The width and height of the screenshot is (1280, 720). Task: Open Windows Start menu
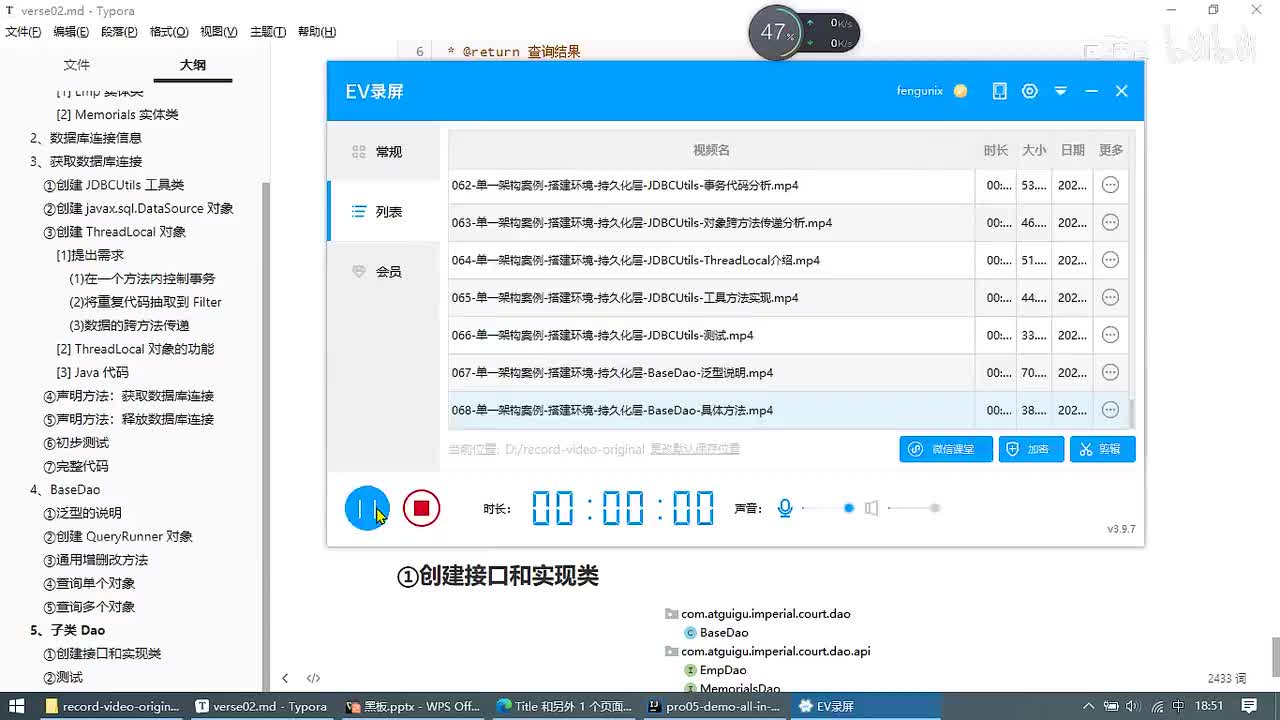tap(18, 706)
